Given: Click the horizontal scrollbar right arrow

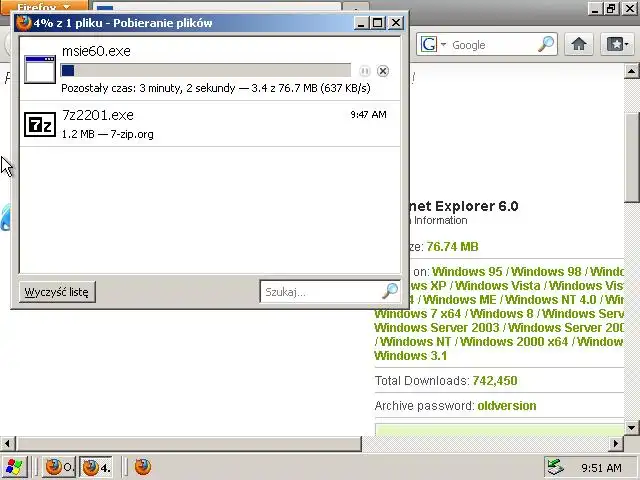Looking at the screenshot, I should pyautogui.click(x=616, y=443).
